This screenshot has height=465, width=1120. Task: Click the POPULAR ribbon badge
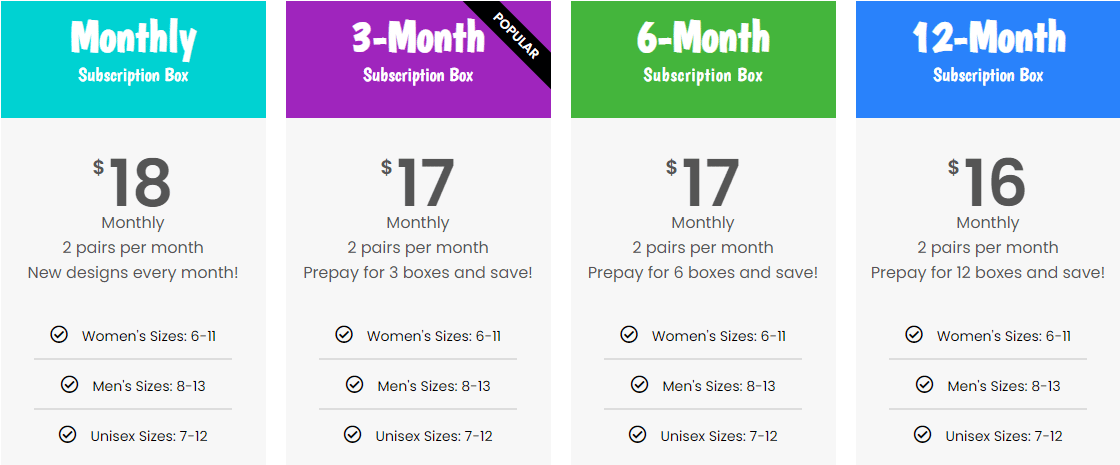click(516, 37)
